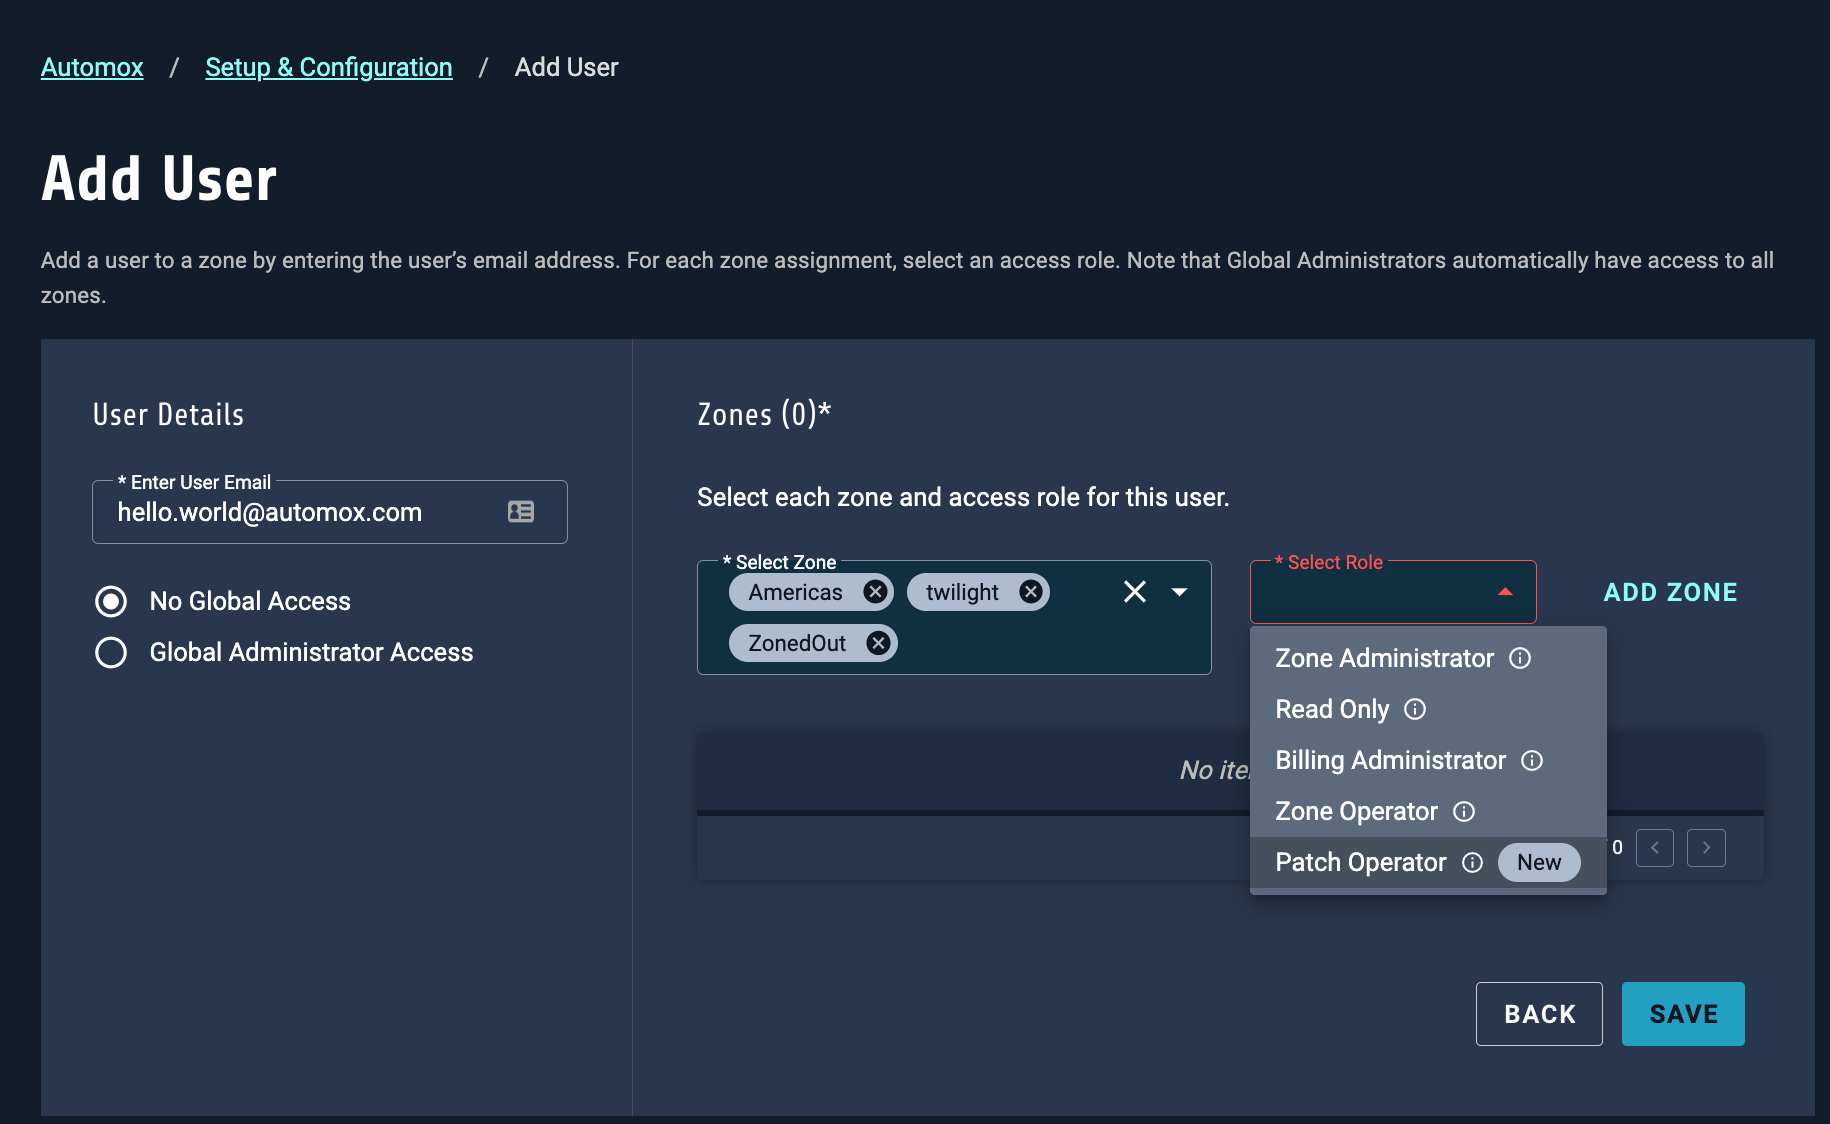Click the twilight chip label
Image resolution: width=1830 pixels, height=1124 pixels.
(962, 592)
